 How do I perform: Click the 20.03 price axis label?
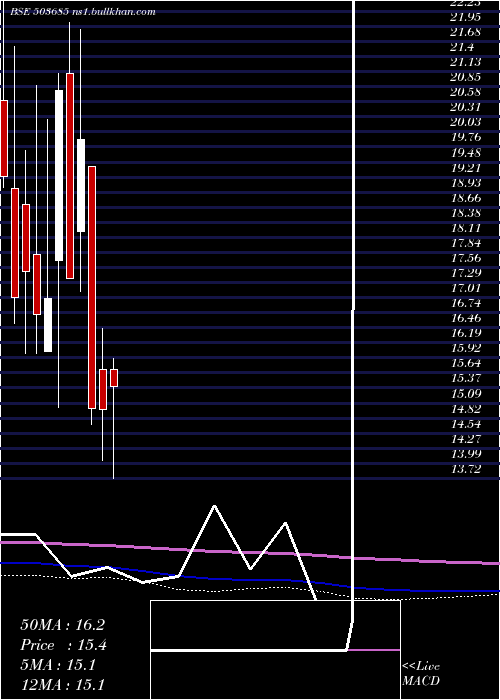(465, 122)
